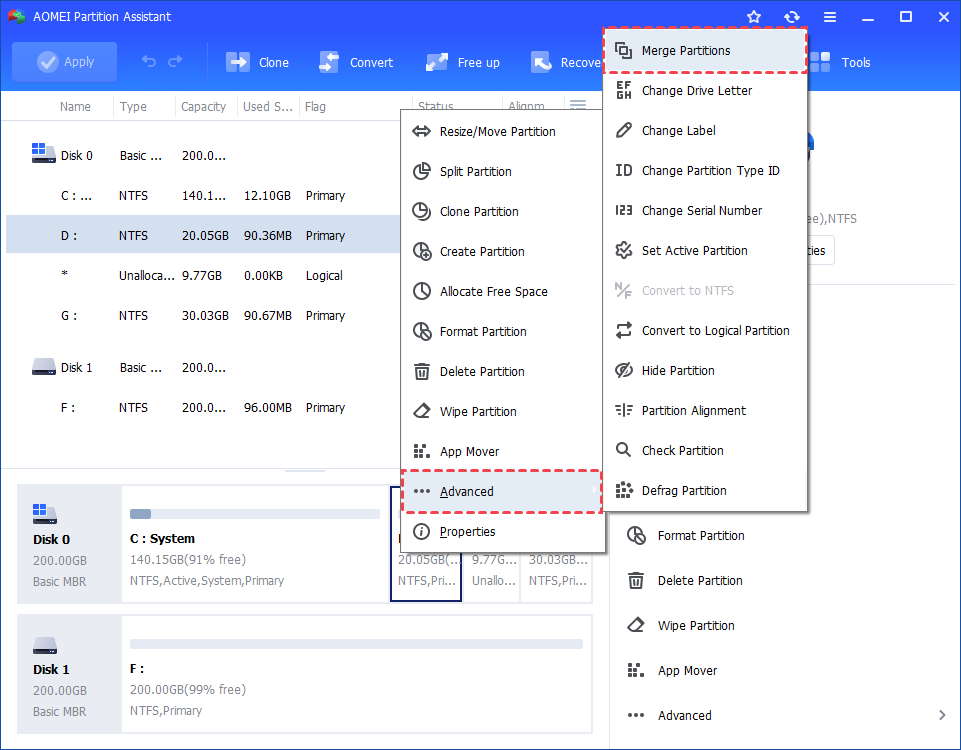Click the Disk 0 label in disk map
This screenshot has width=961, height=750.
(x=51, y=539)
